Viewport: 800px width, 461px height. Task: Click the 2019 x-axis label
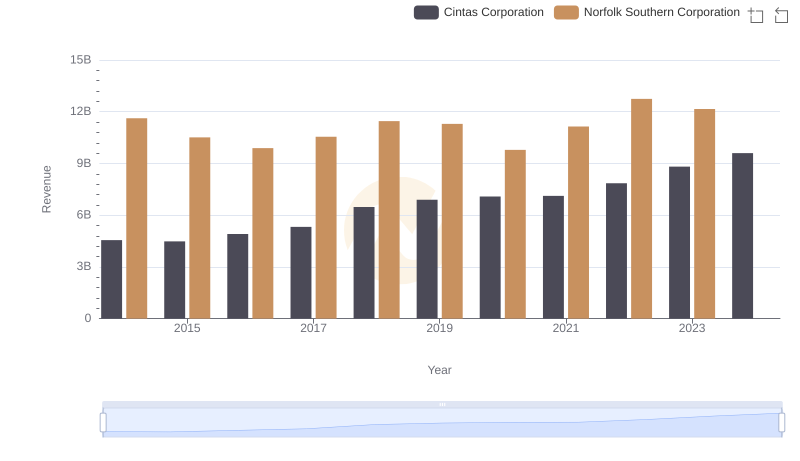tap(439, 328)
